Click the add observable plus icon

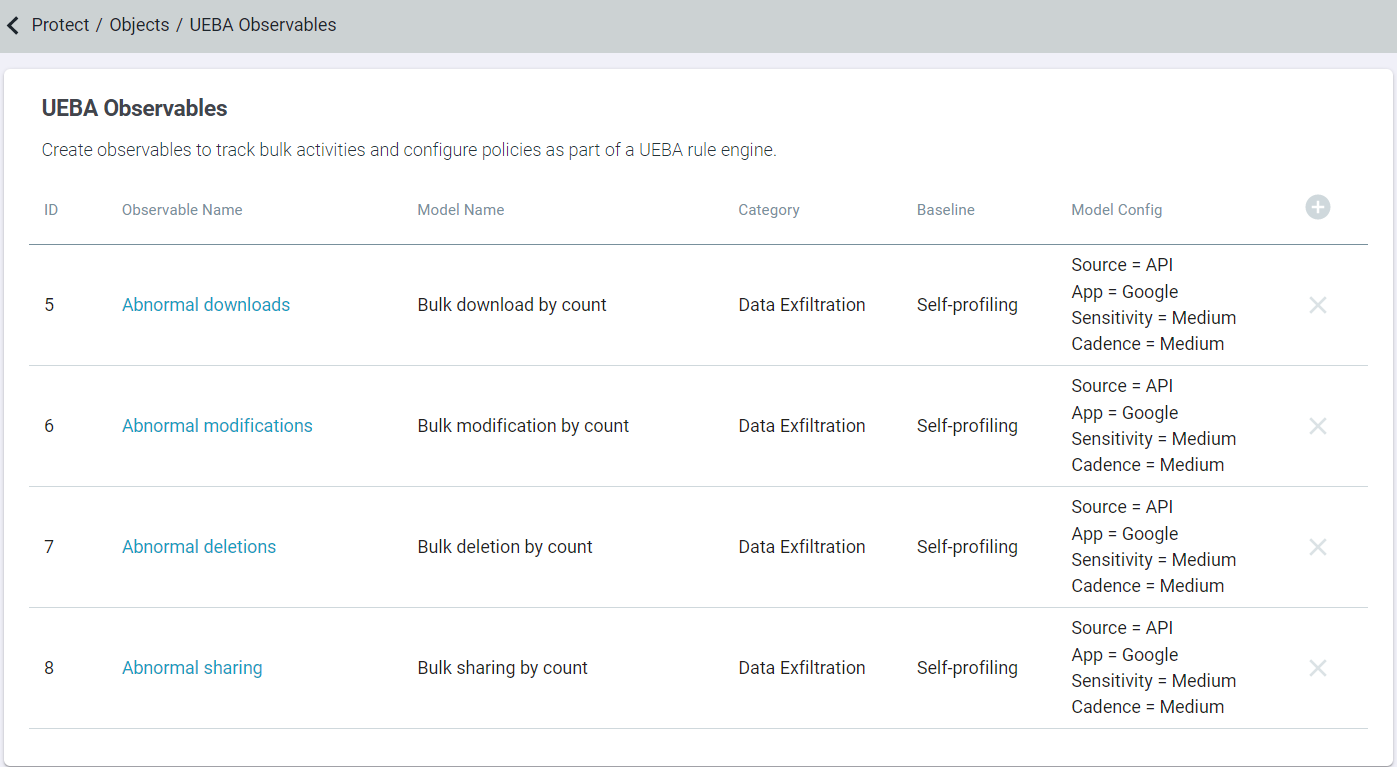click(x=1317, y=208)
